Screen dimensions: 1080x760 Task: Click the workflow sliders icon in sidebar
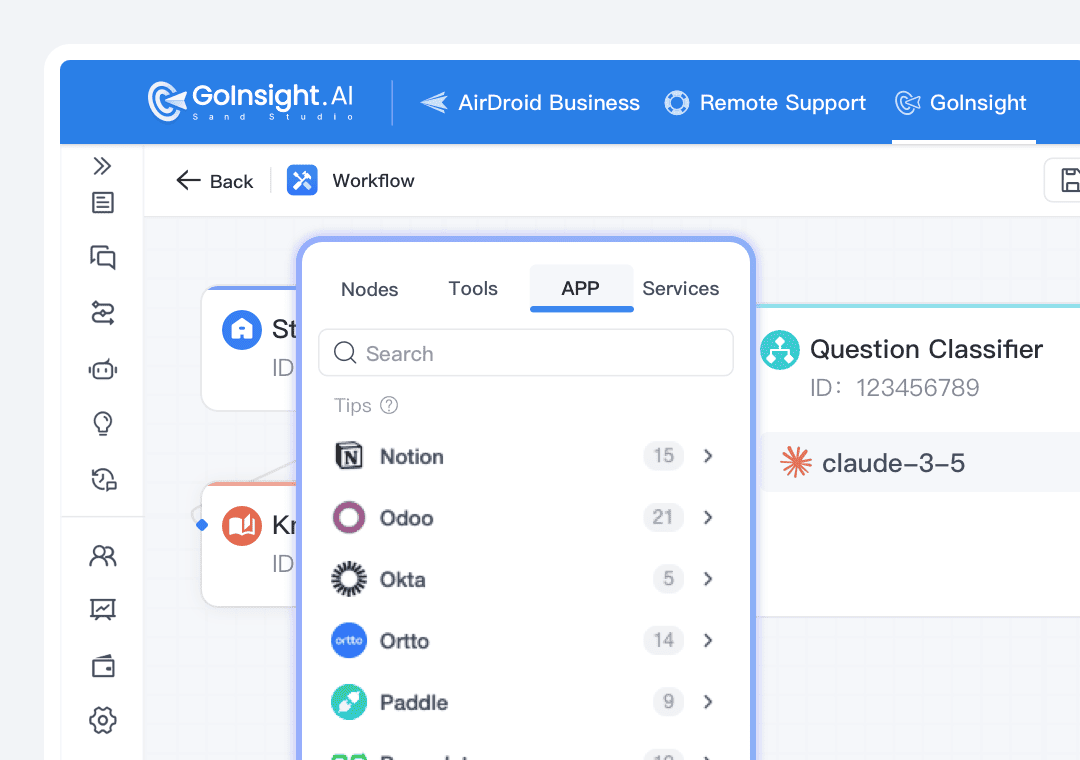(x=102, y=314)
